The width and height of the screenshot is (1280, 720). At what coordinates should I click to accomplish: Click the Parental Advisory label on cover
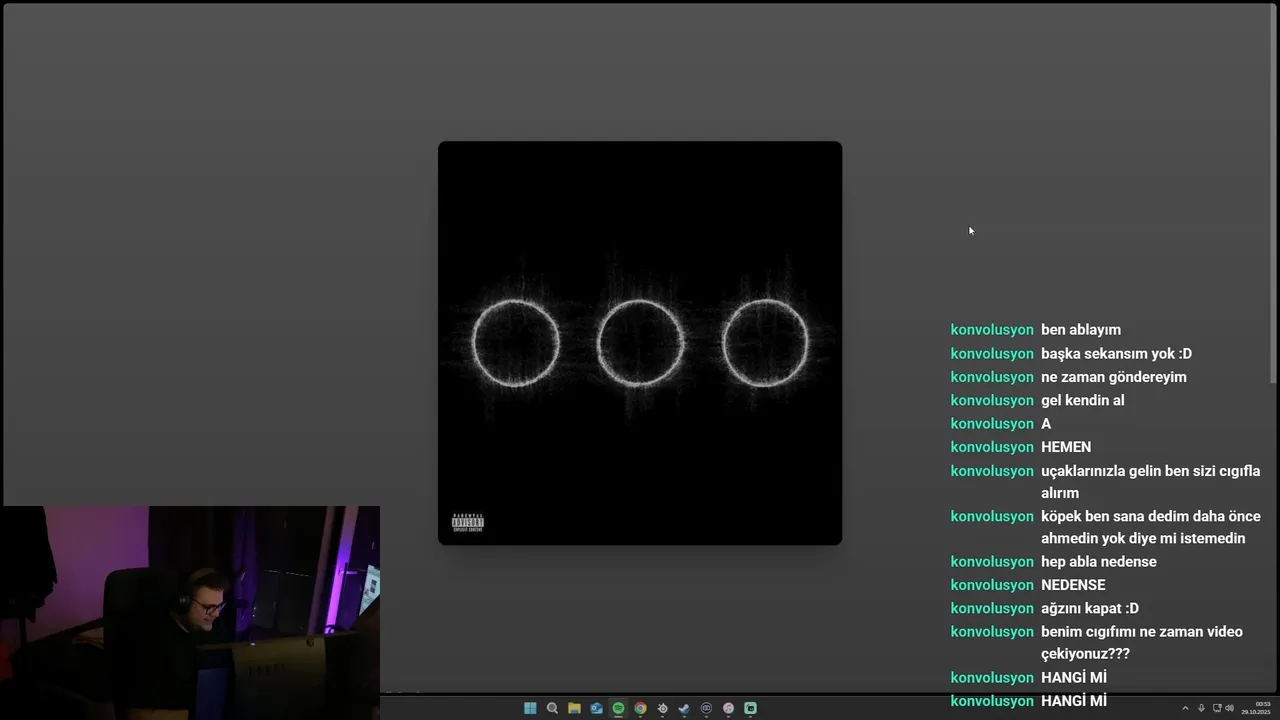click(x=468, y=523)
